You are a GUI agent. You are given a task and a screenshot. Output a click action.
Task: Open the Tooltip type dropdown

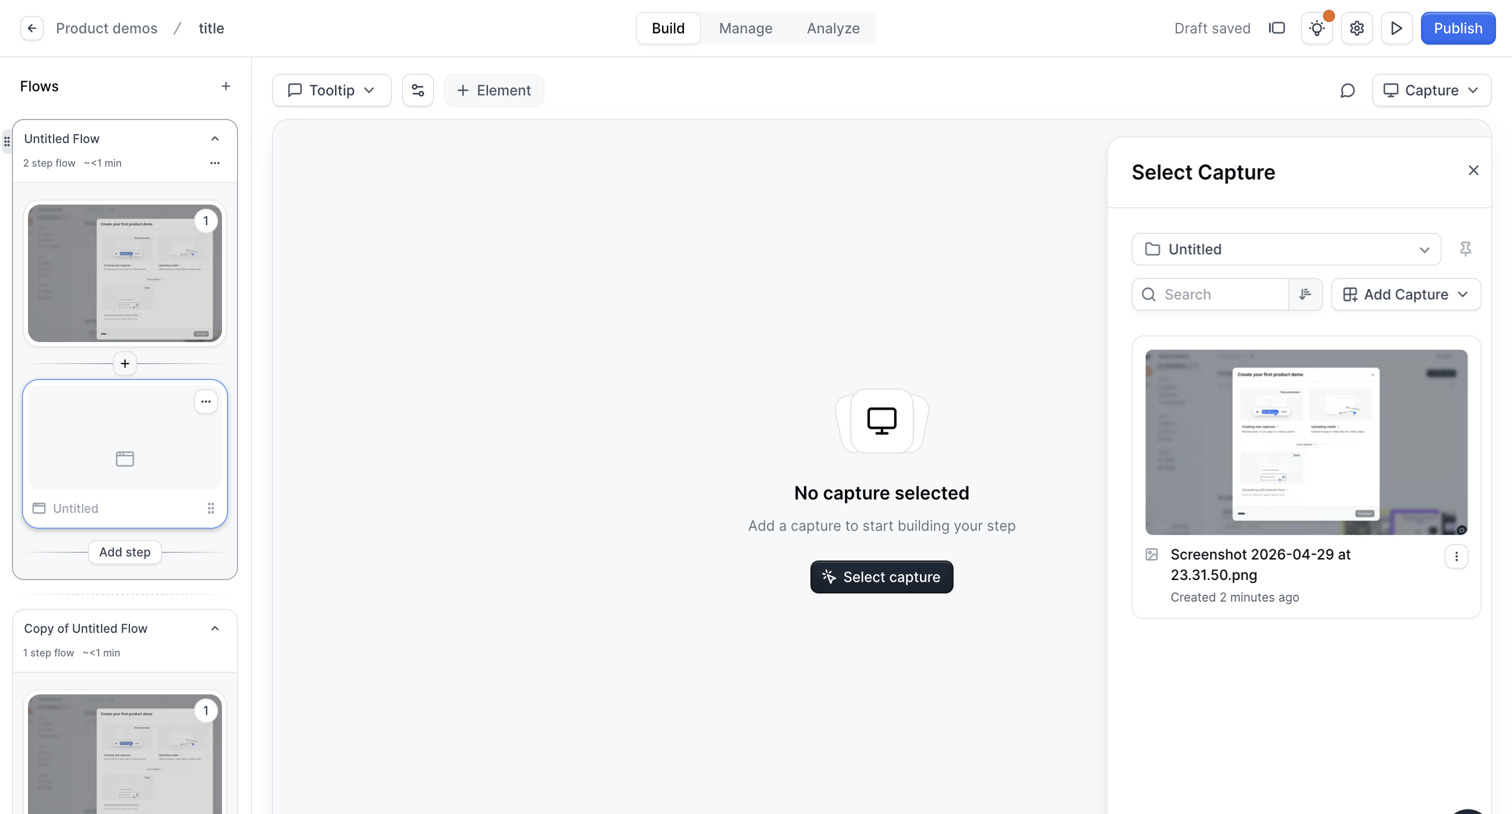pos(332,90)
